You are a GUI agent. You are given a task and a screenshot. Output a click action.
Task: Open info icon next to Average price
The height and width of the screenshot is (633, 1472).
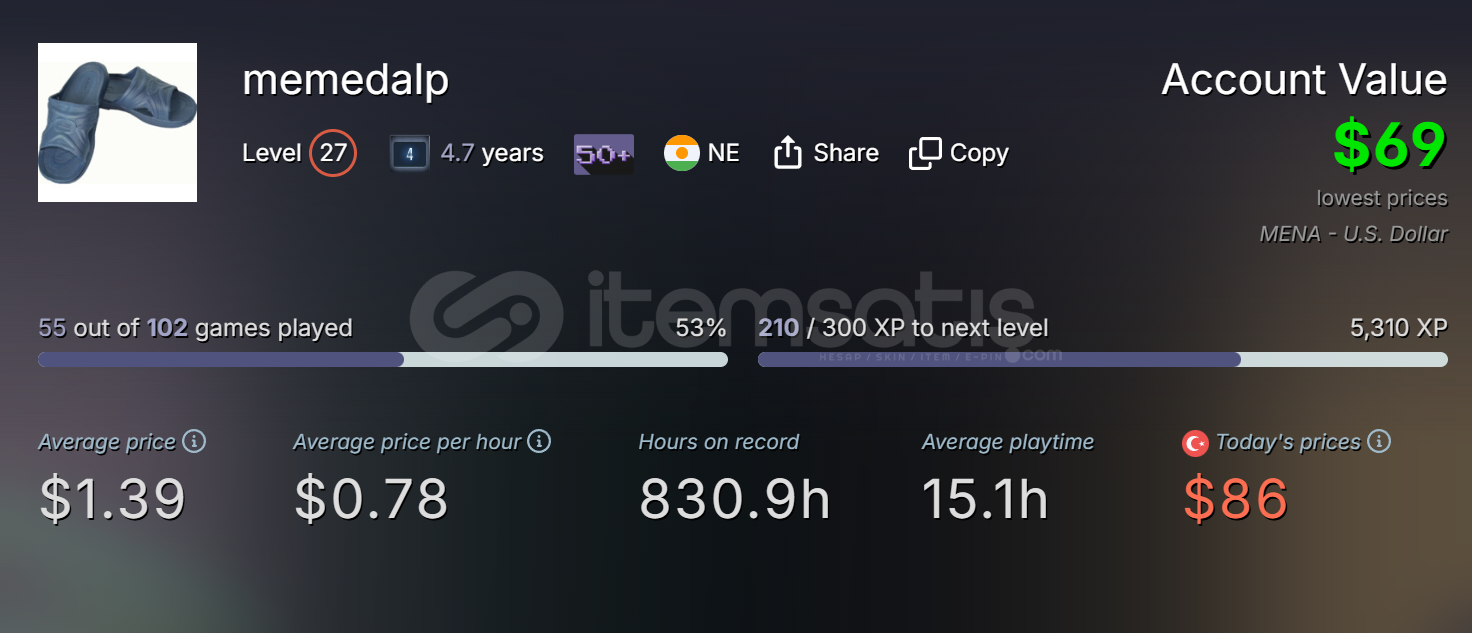click(x=195, y=441)
